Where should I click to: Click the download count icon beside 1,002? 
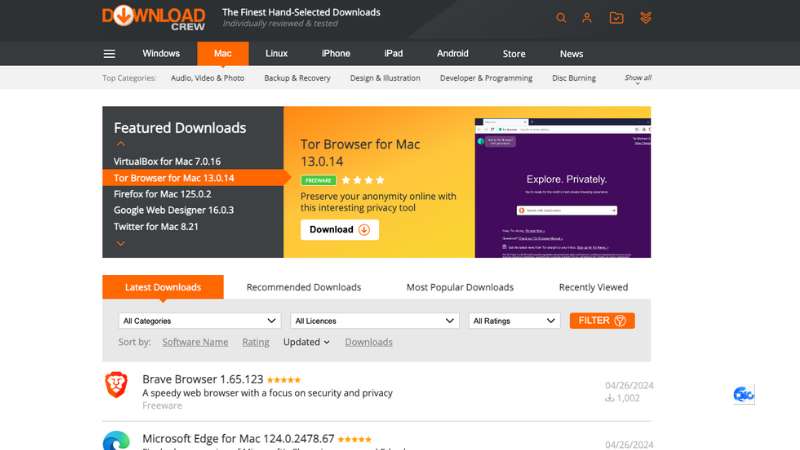609,398
